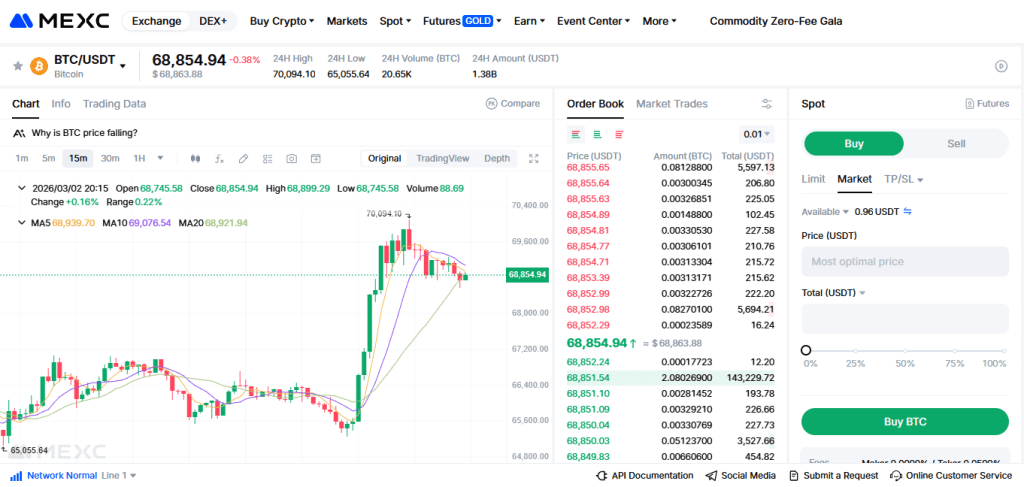The image size is (1024, 487).
Task: Select the Buy side toggle
Action: [x=854, y=144]
